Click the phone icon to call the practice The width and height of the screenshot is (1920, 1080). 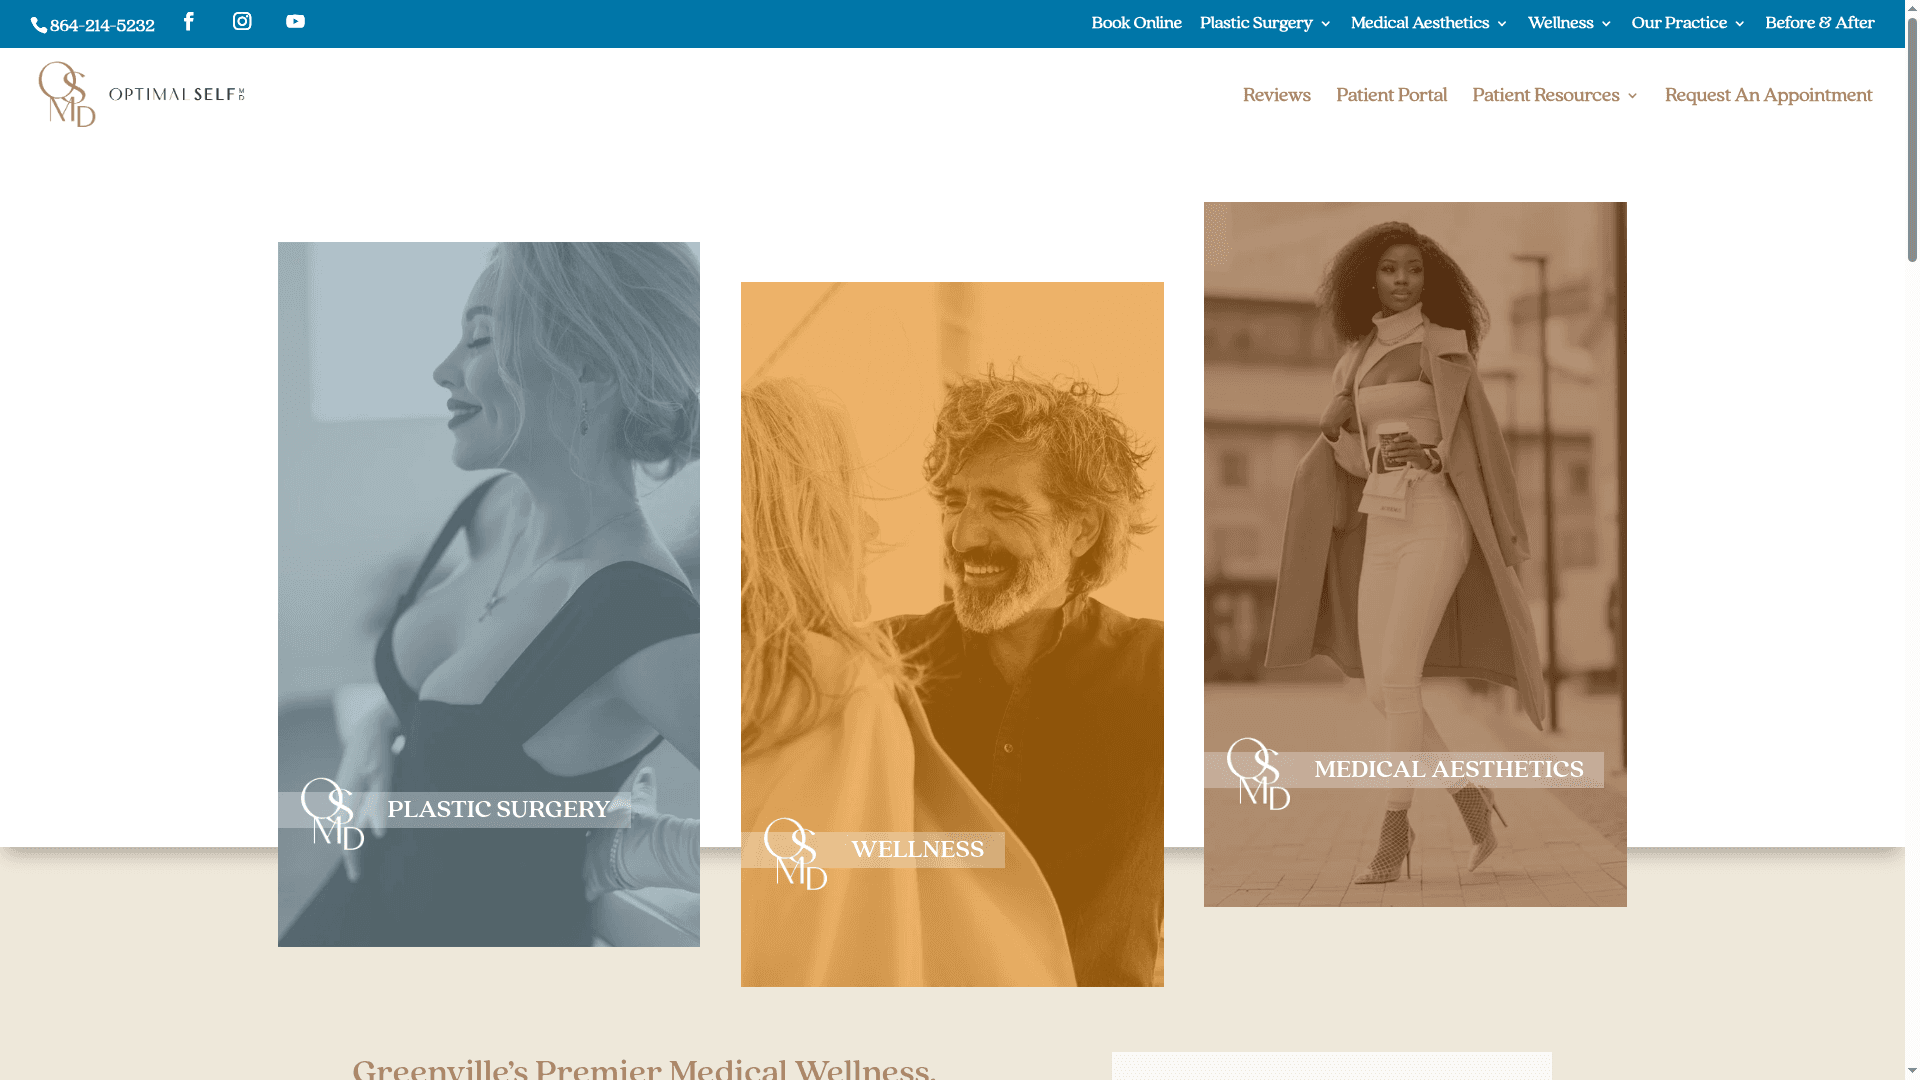(x=38, y=25)
